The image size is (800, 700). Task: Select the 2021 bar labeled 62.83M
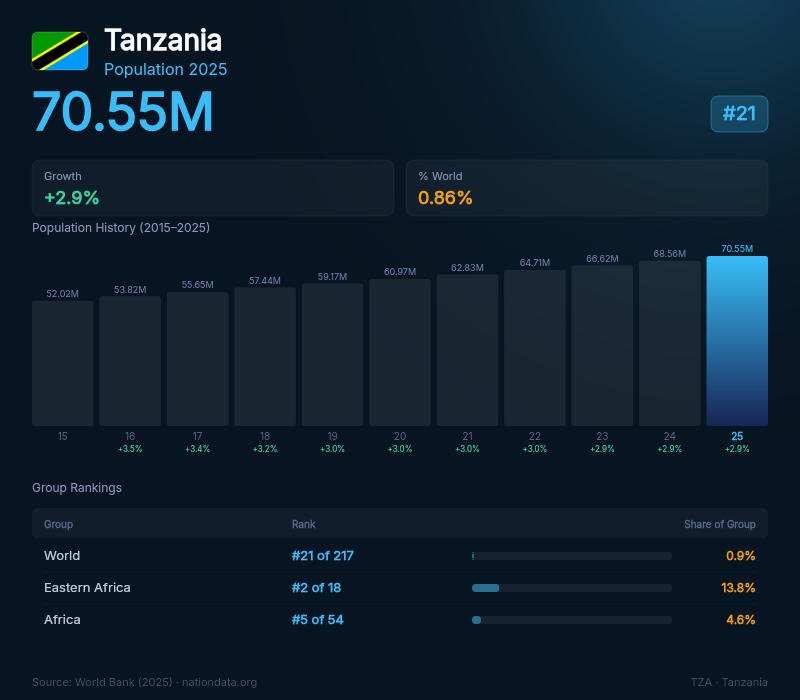[x=467, y=350]
